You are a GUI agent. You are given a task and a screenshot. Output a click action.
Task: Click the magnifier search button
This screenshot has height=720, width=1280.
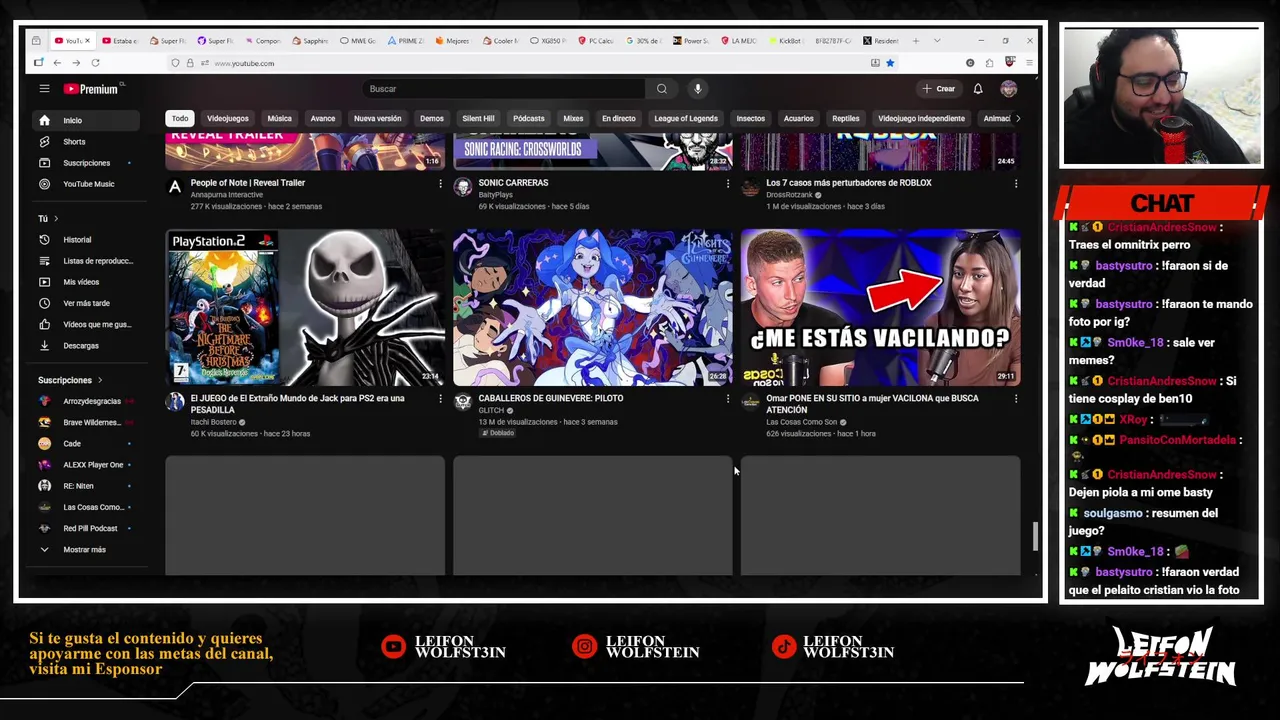(x=661, y=89)
